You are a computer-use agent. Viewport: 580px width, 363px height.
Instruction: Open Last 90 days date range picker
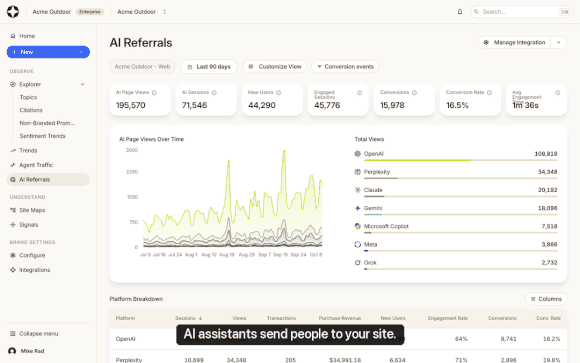tap(209, 67)
